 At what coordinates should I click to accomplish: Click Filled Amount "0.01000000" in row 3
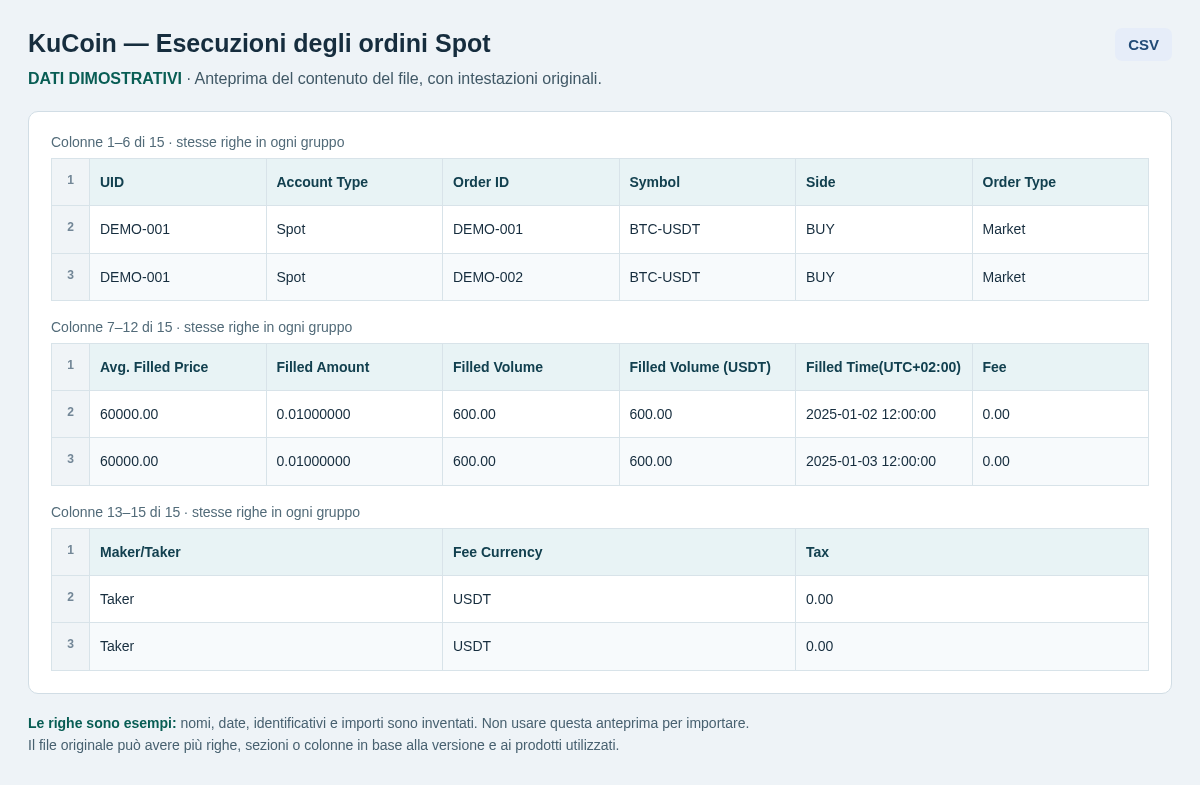355,461
